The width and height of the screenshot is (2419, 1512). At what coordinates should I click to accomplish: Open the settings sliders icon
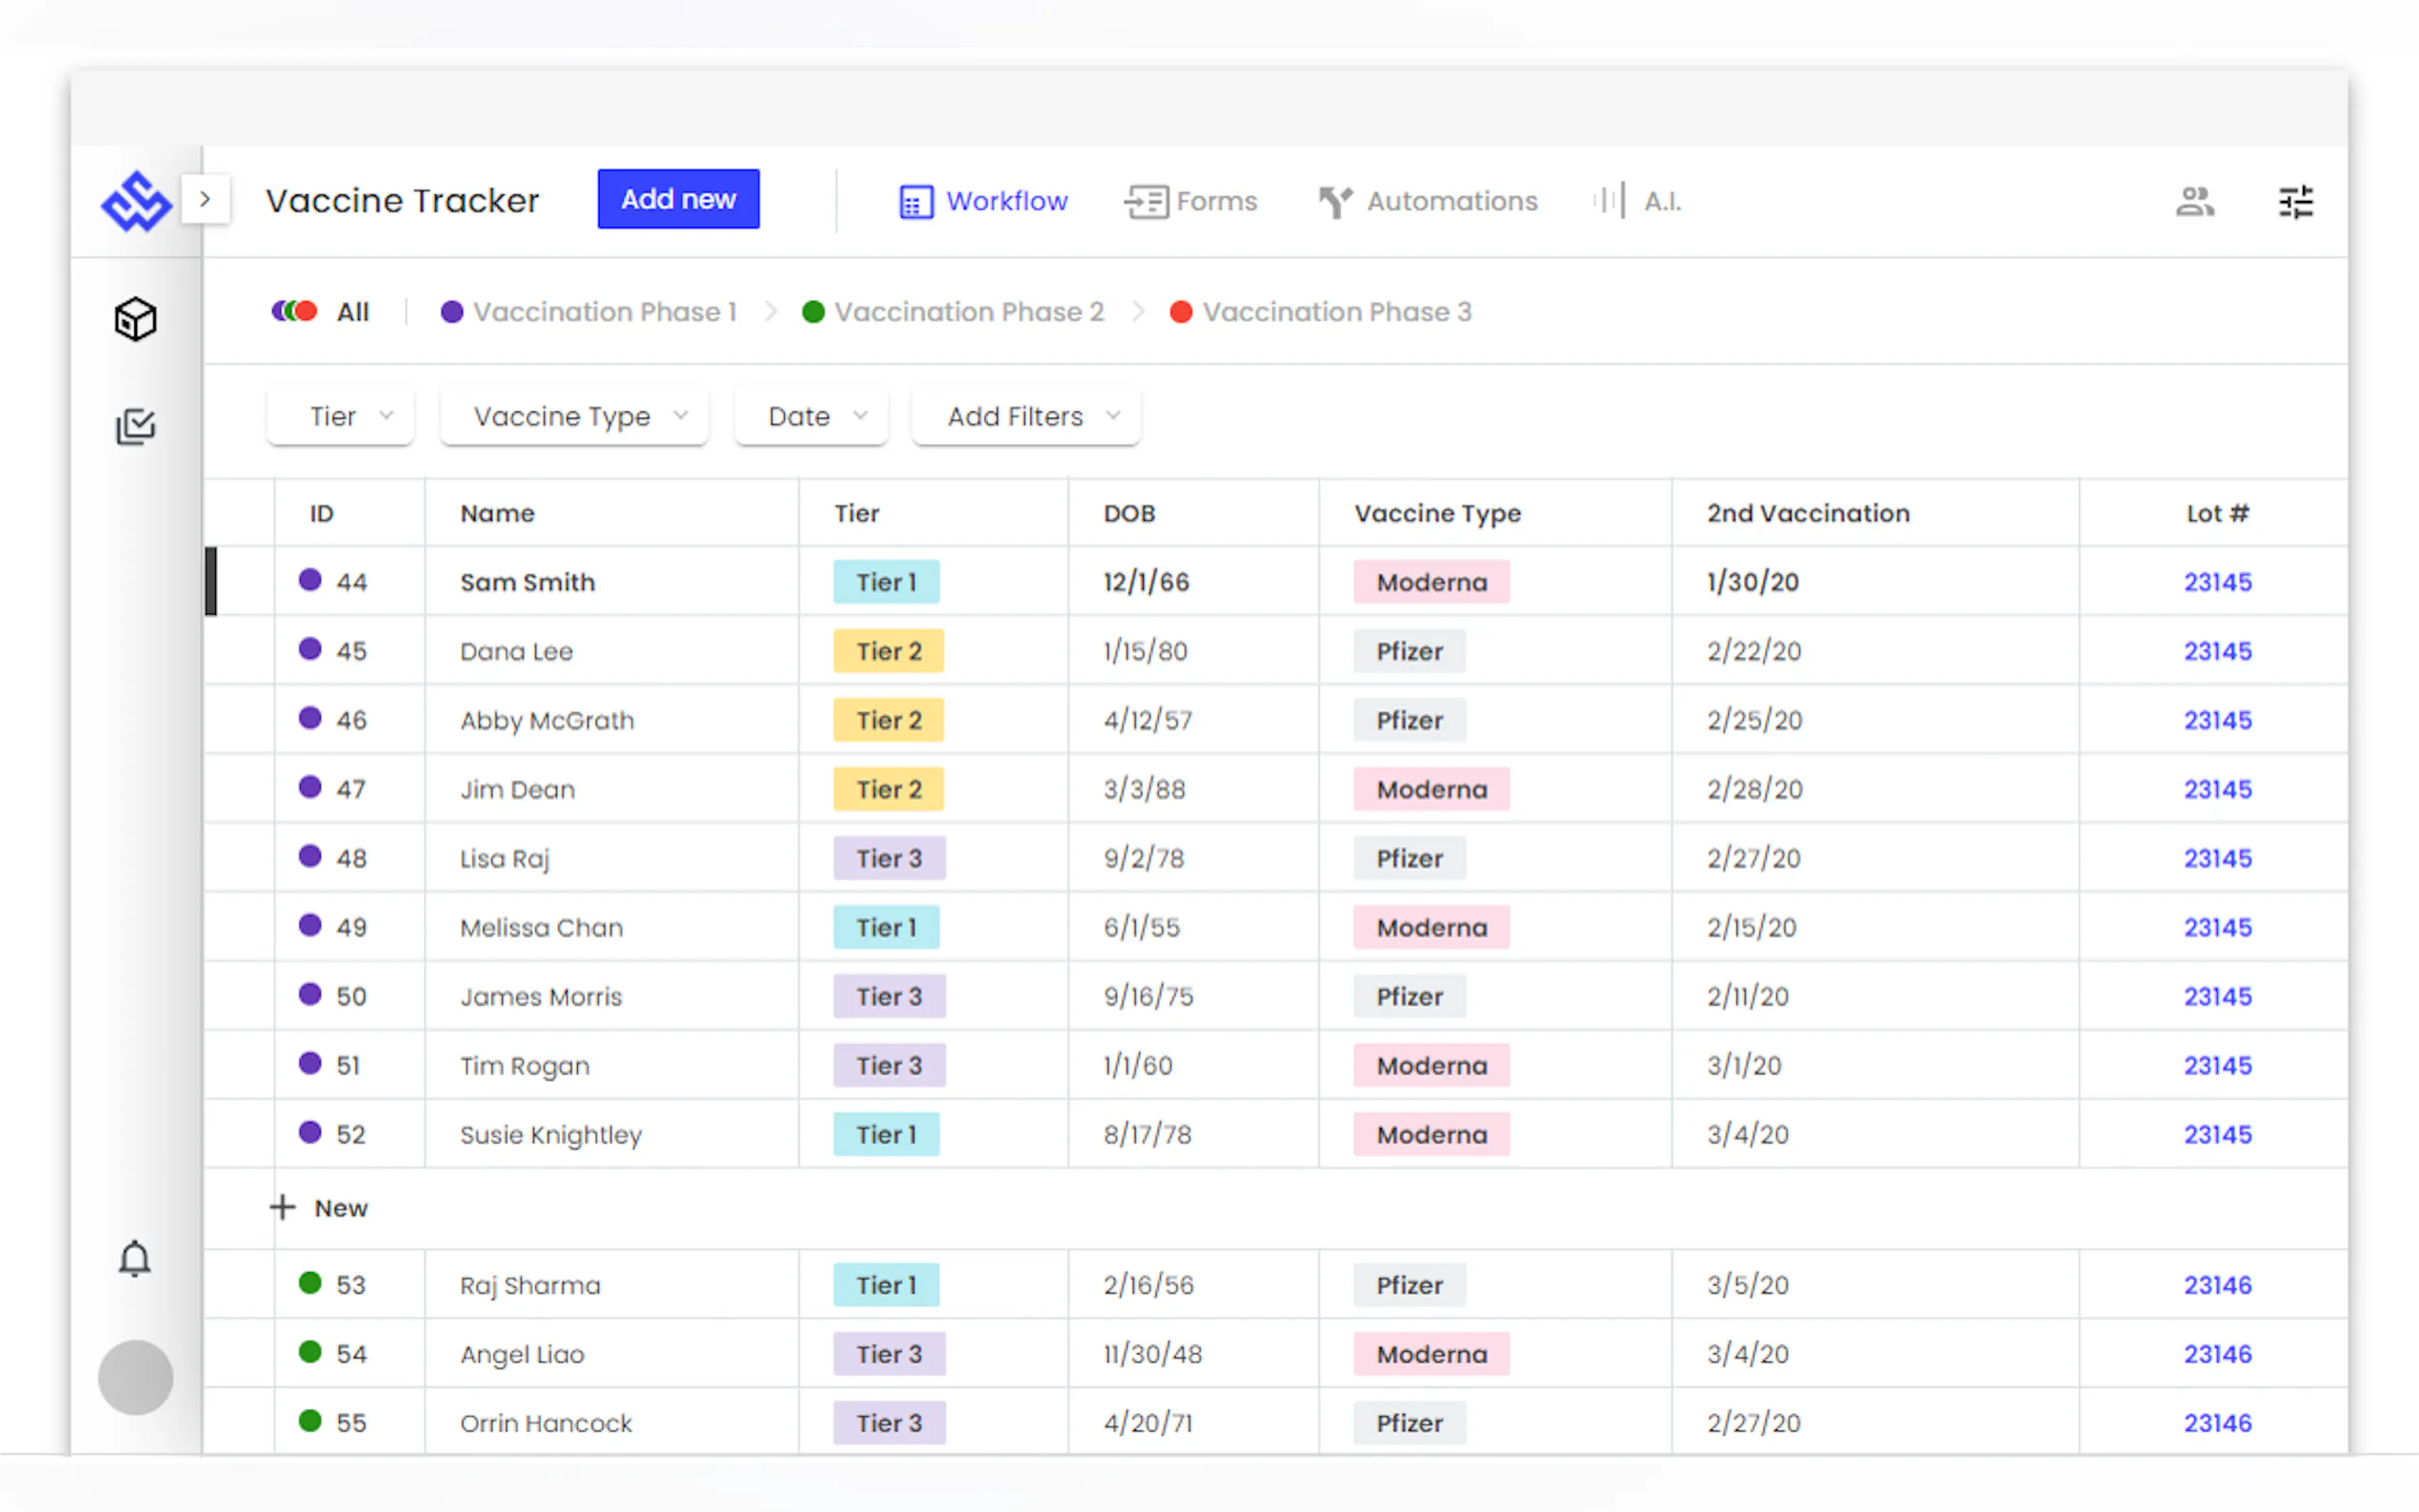click(x=2295, y=201)
